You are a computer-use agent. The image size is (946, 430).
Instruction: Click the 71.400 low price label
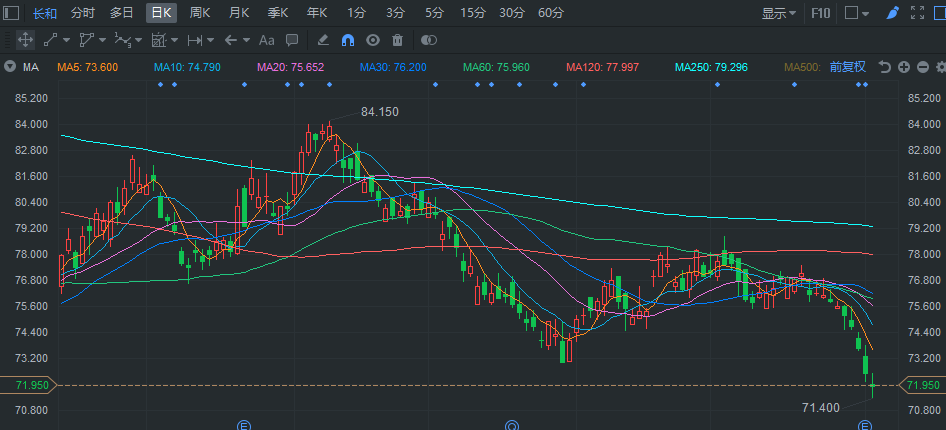tap(821, 408)
